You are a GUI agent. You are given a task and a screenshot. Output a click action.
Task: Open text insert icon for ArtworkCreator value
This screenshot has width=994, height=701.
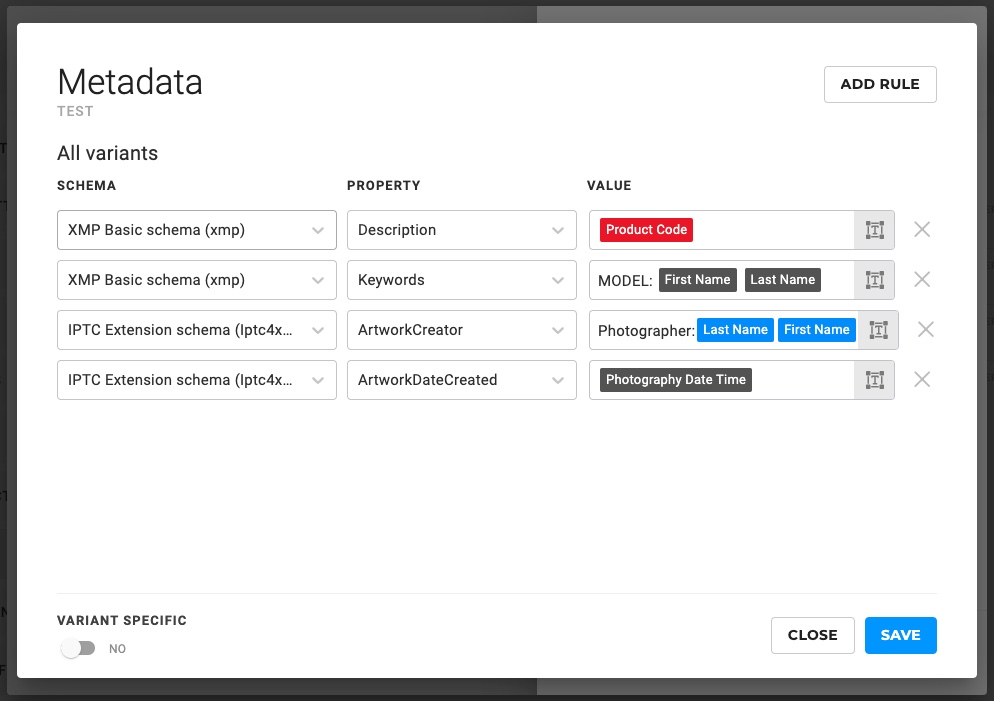point(878,330)
